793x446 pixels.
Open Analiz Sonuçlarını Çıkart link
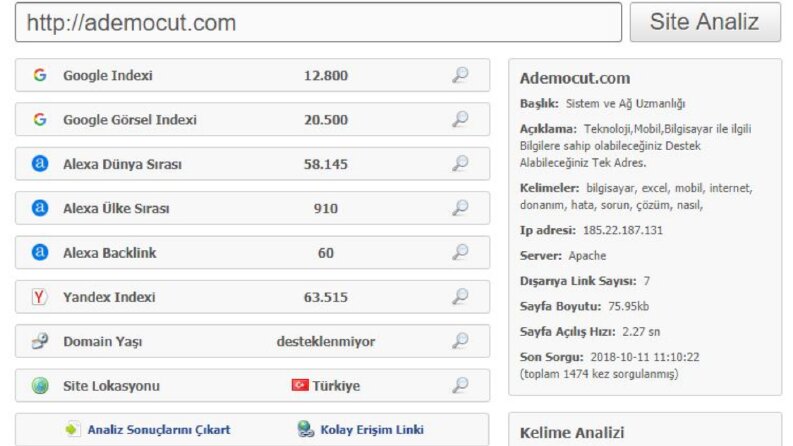tap(159, 430)
